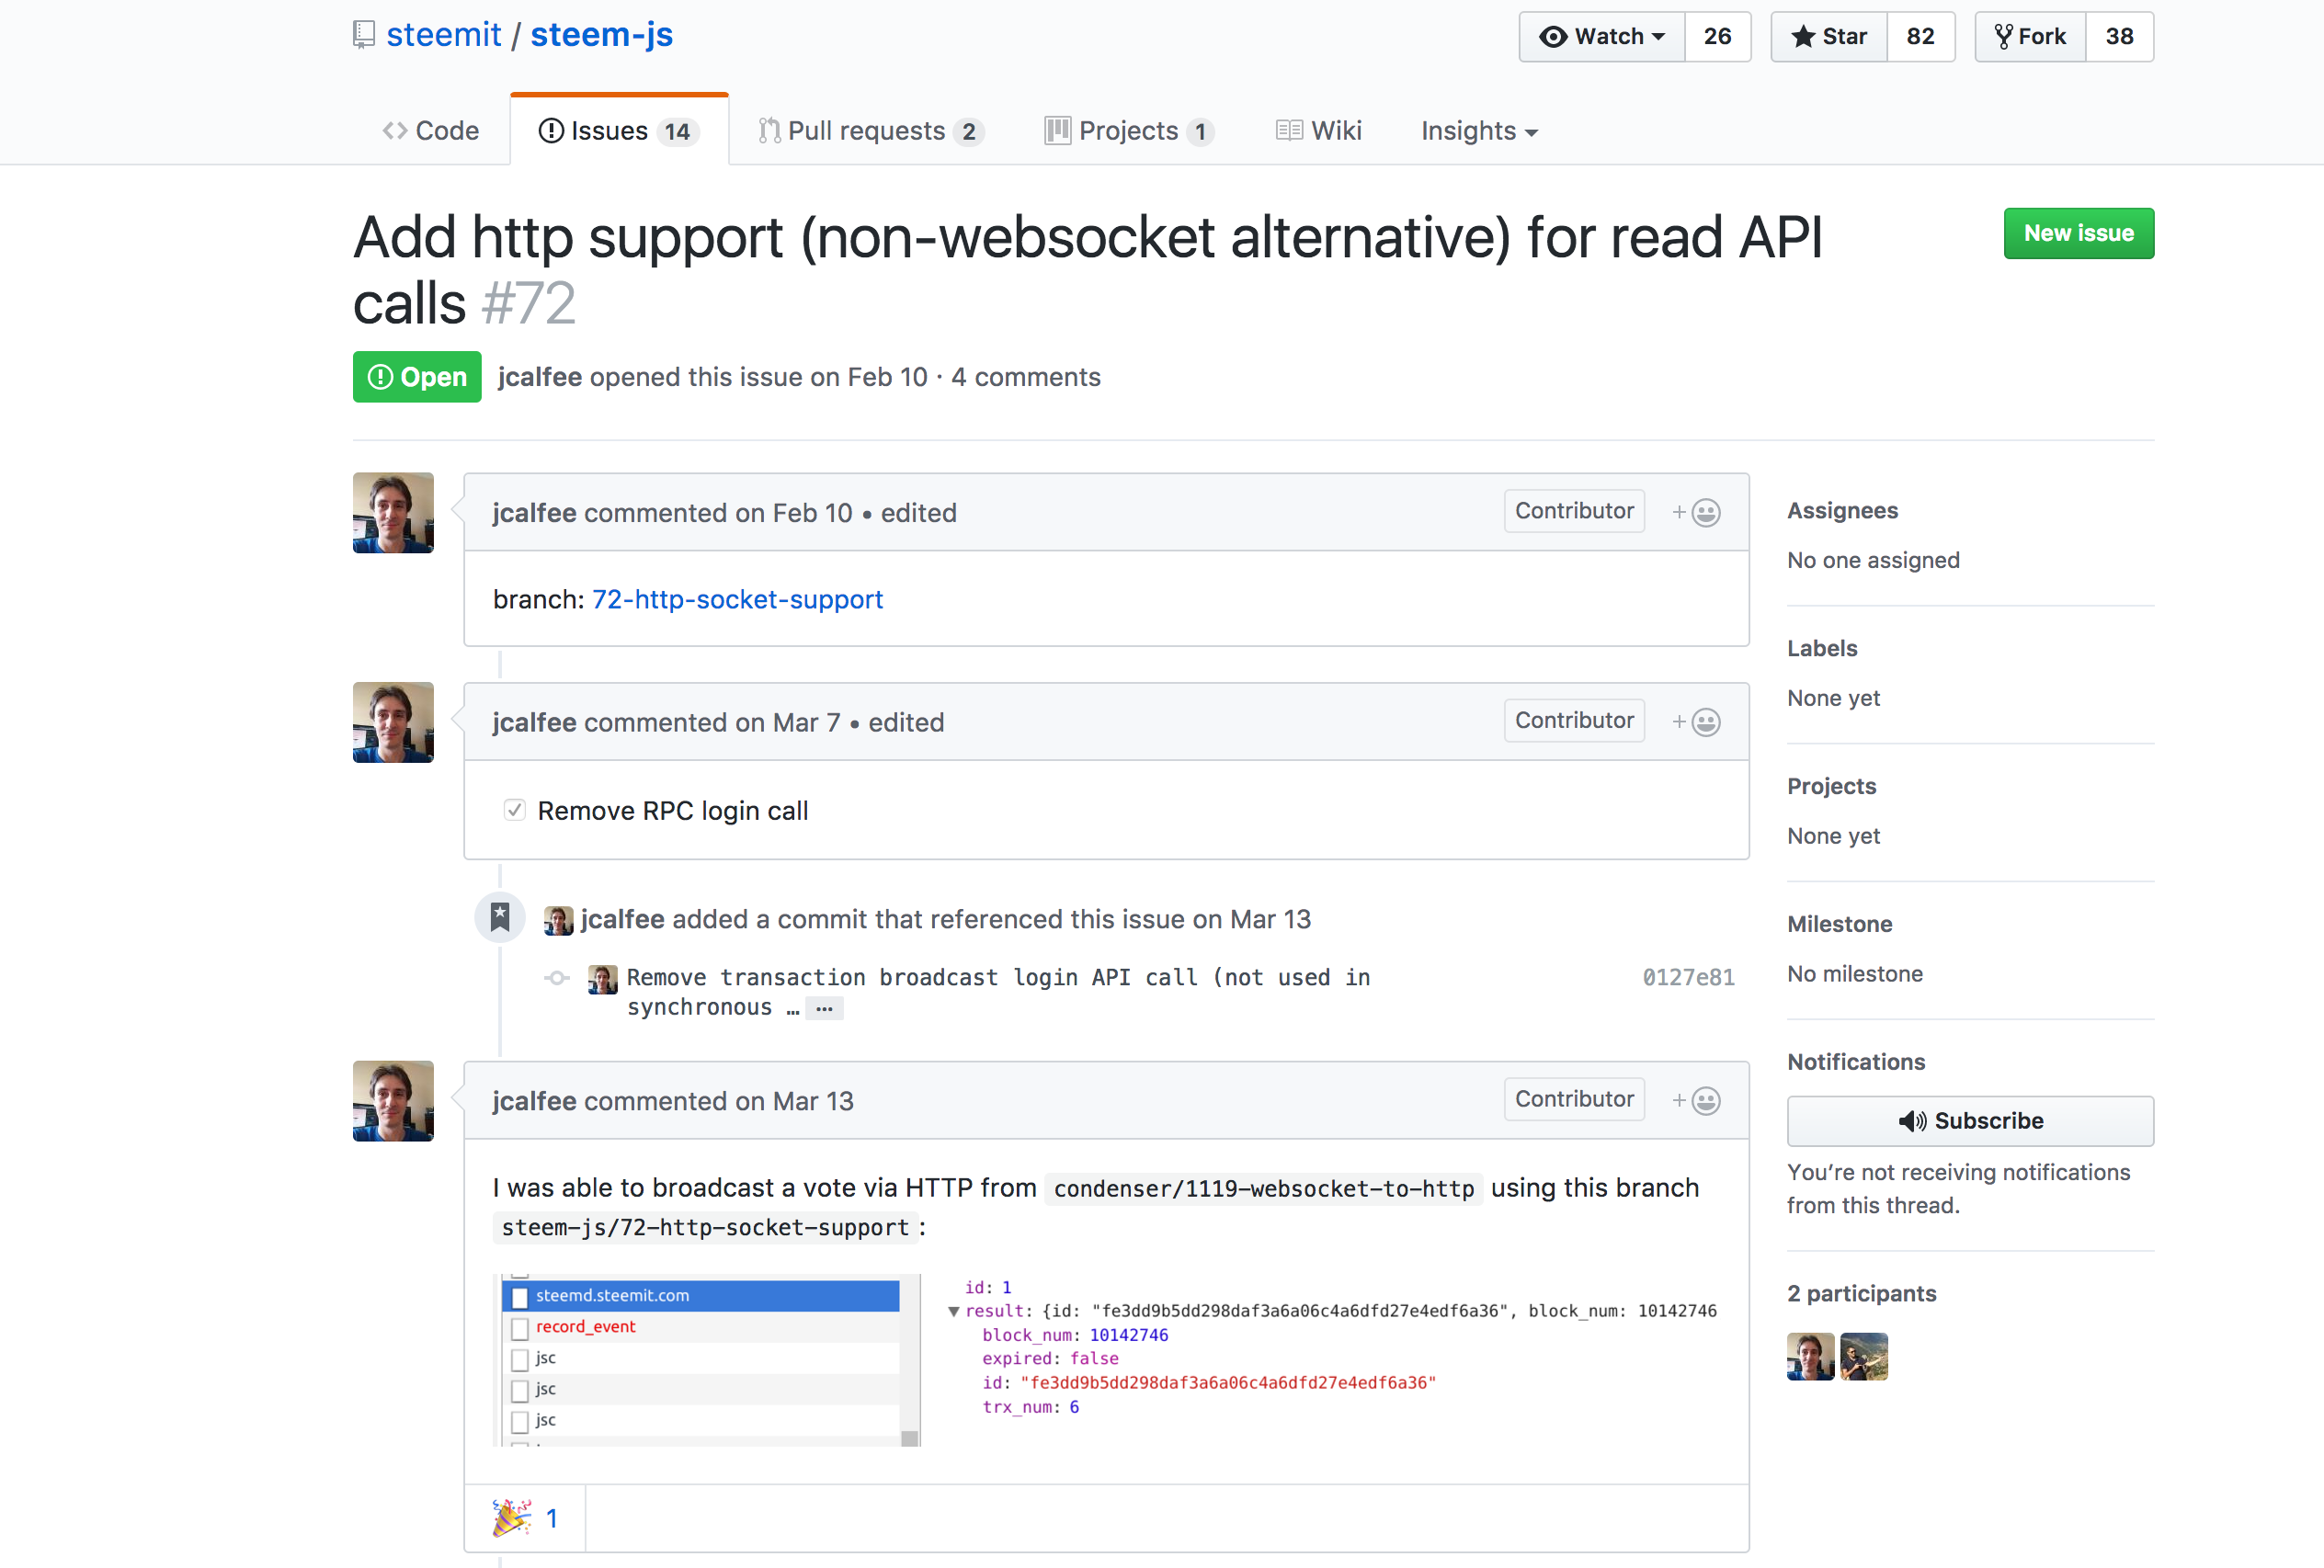The image size is (2324, 1568).
Task: Click the Open issue status badge
Action: 417,377
